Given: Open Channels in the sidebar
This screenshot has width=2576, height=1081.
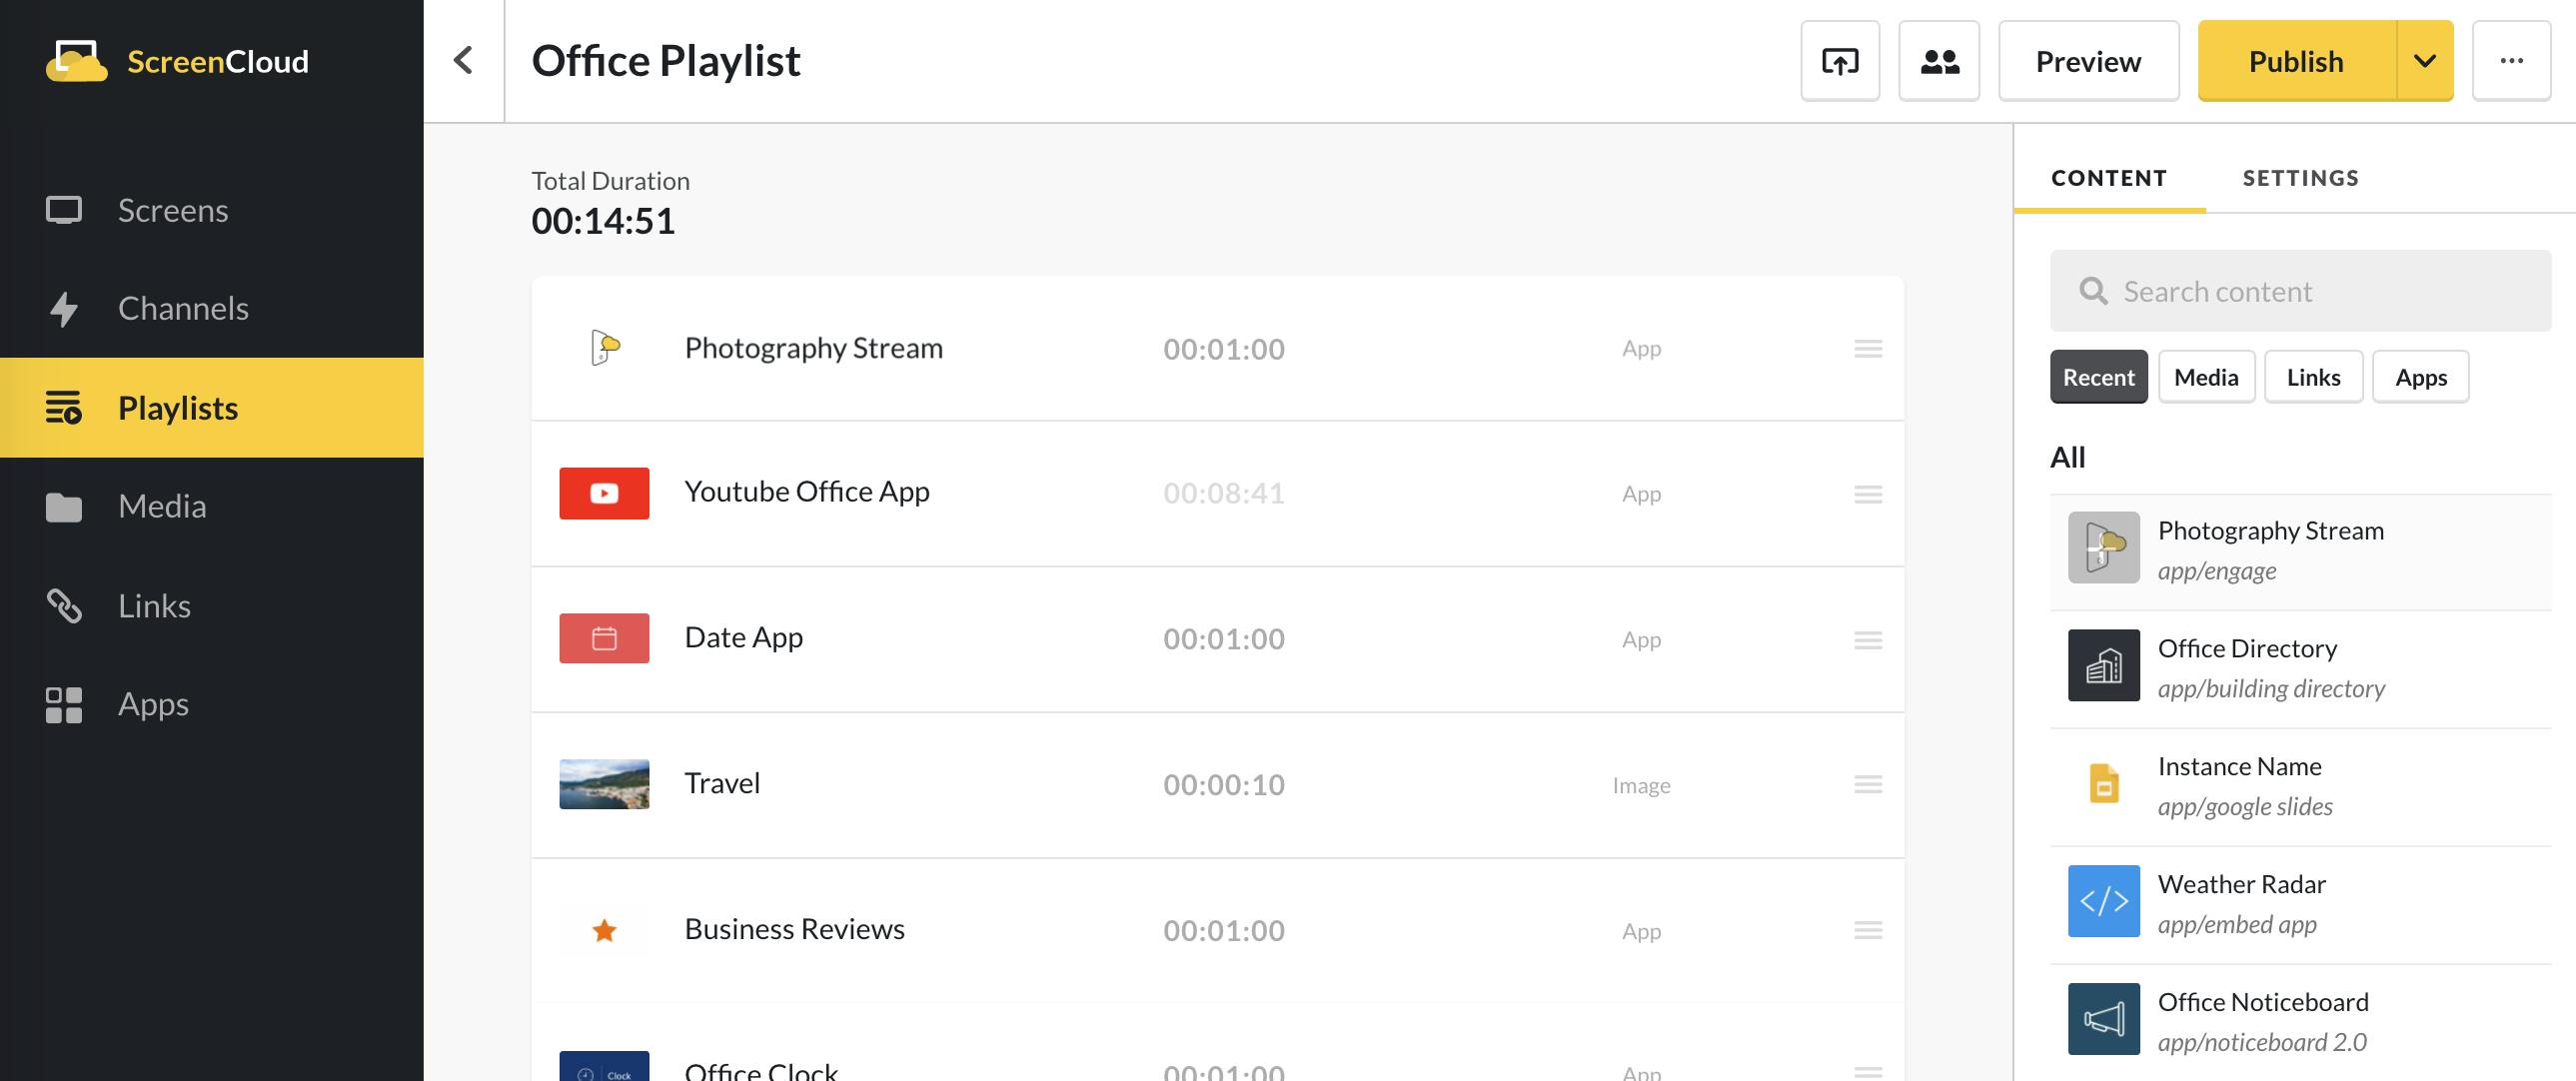Looking at the screenshot, I should (x=212, y=309).
